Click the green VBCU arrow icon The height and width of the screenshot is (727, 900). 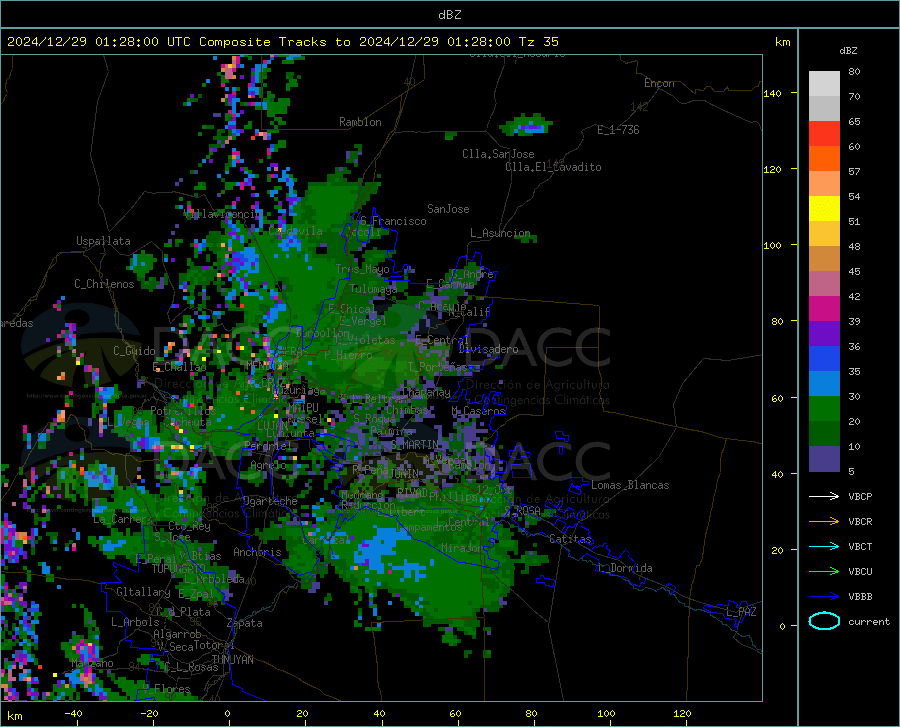824,572
